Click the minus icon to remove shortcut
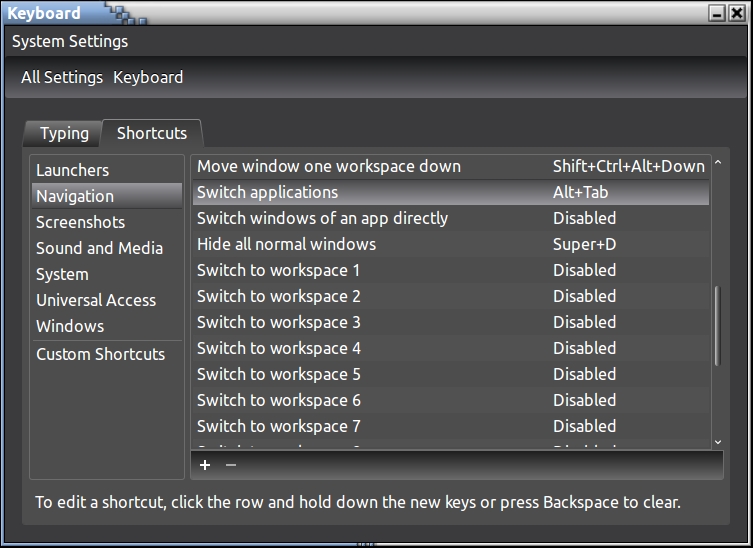753x548 pixels. (x=231, y=465)
